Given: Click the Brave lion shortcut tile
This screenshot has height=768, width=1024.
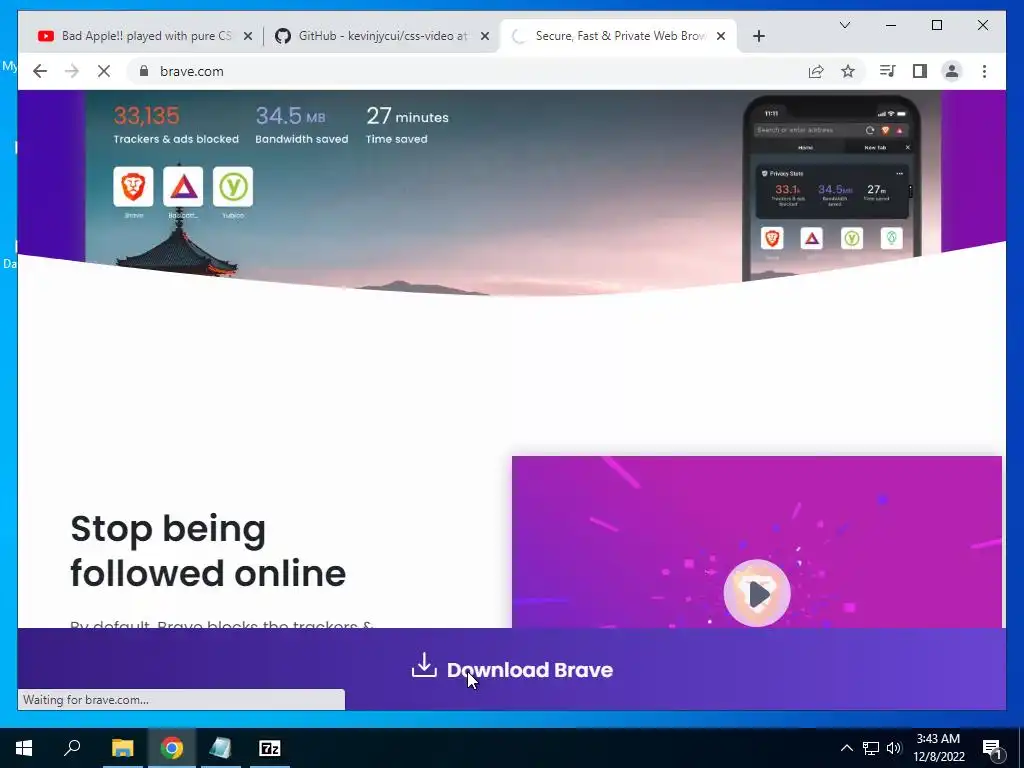Looking at the screenshot, I should click(133, 187).
